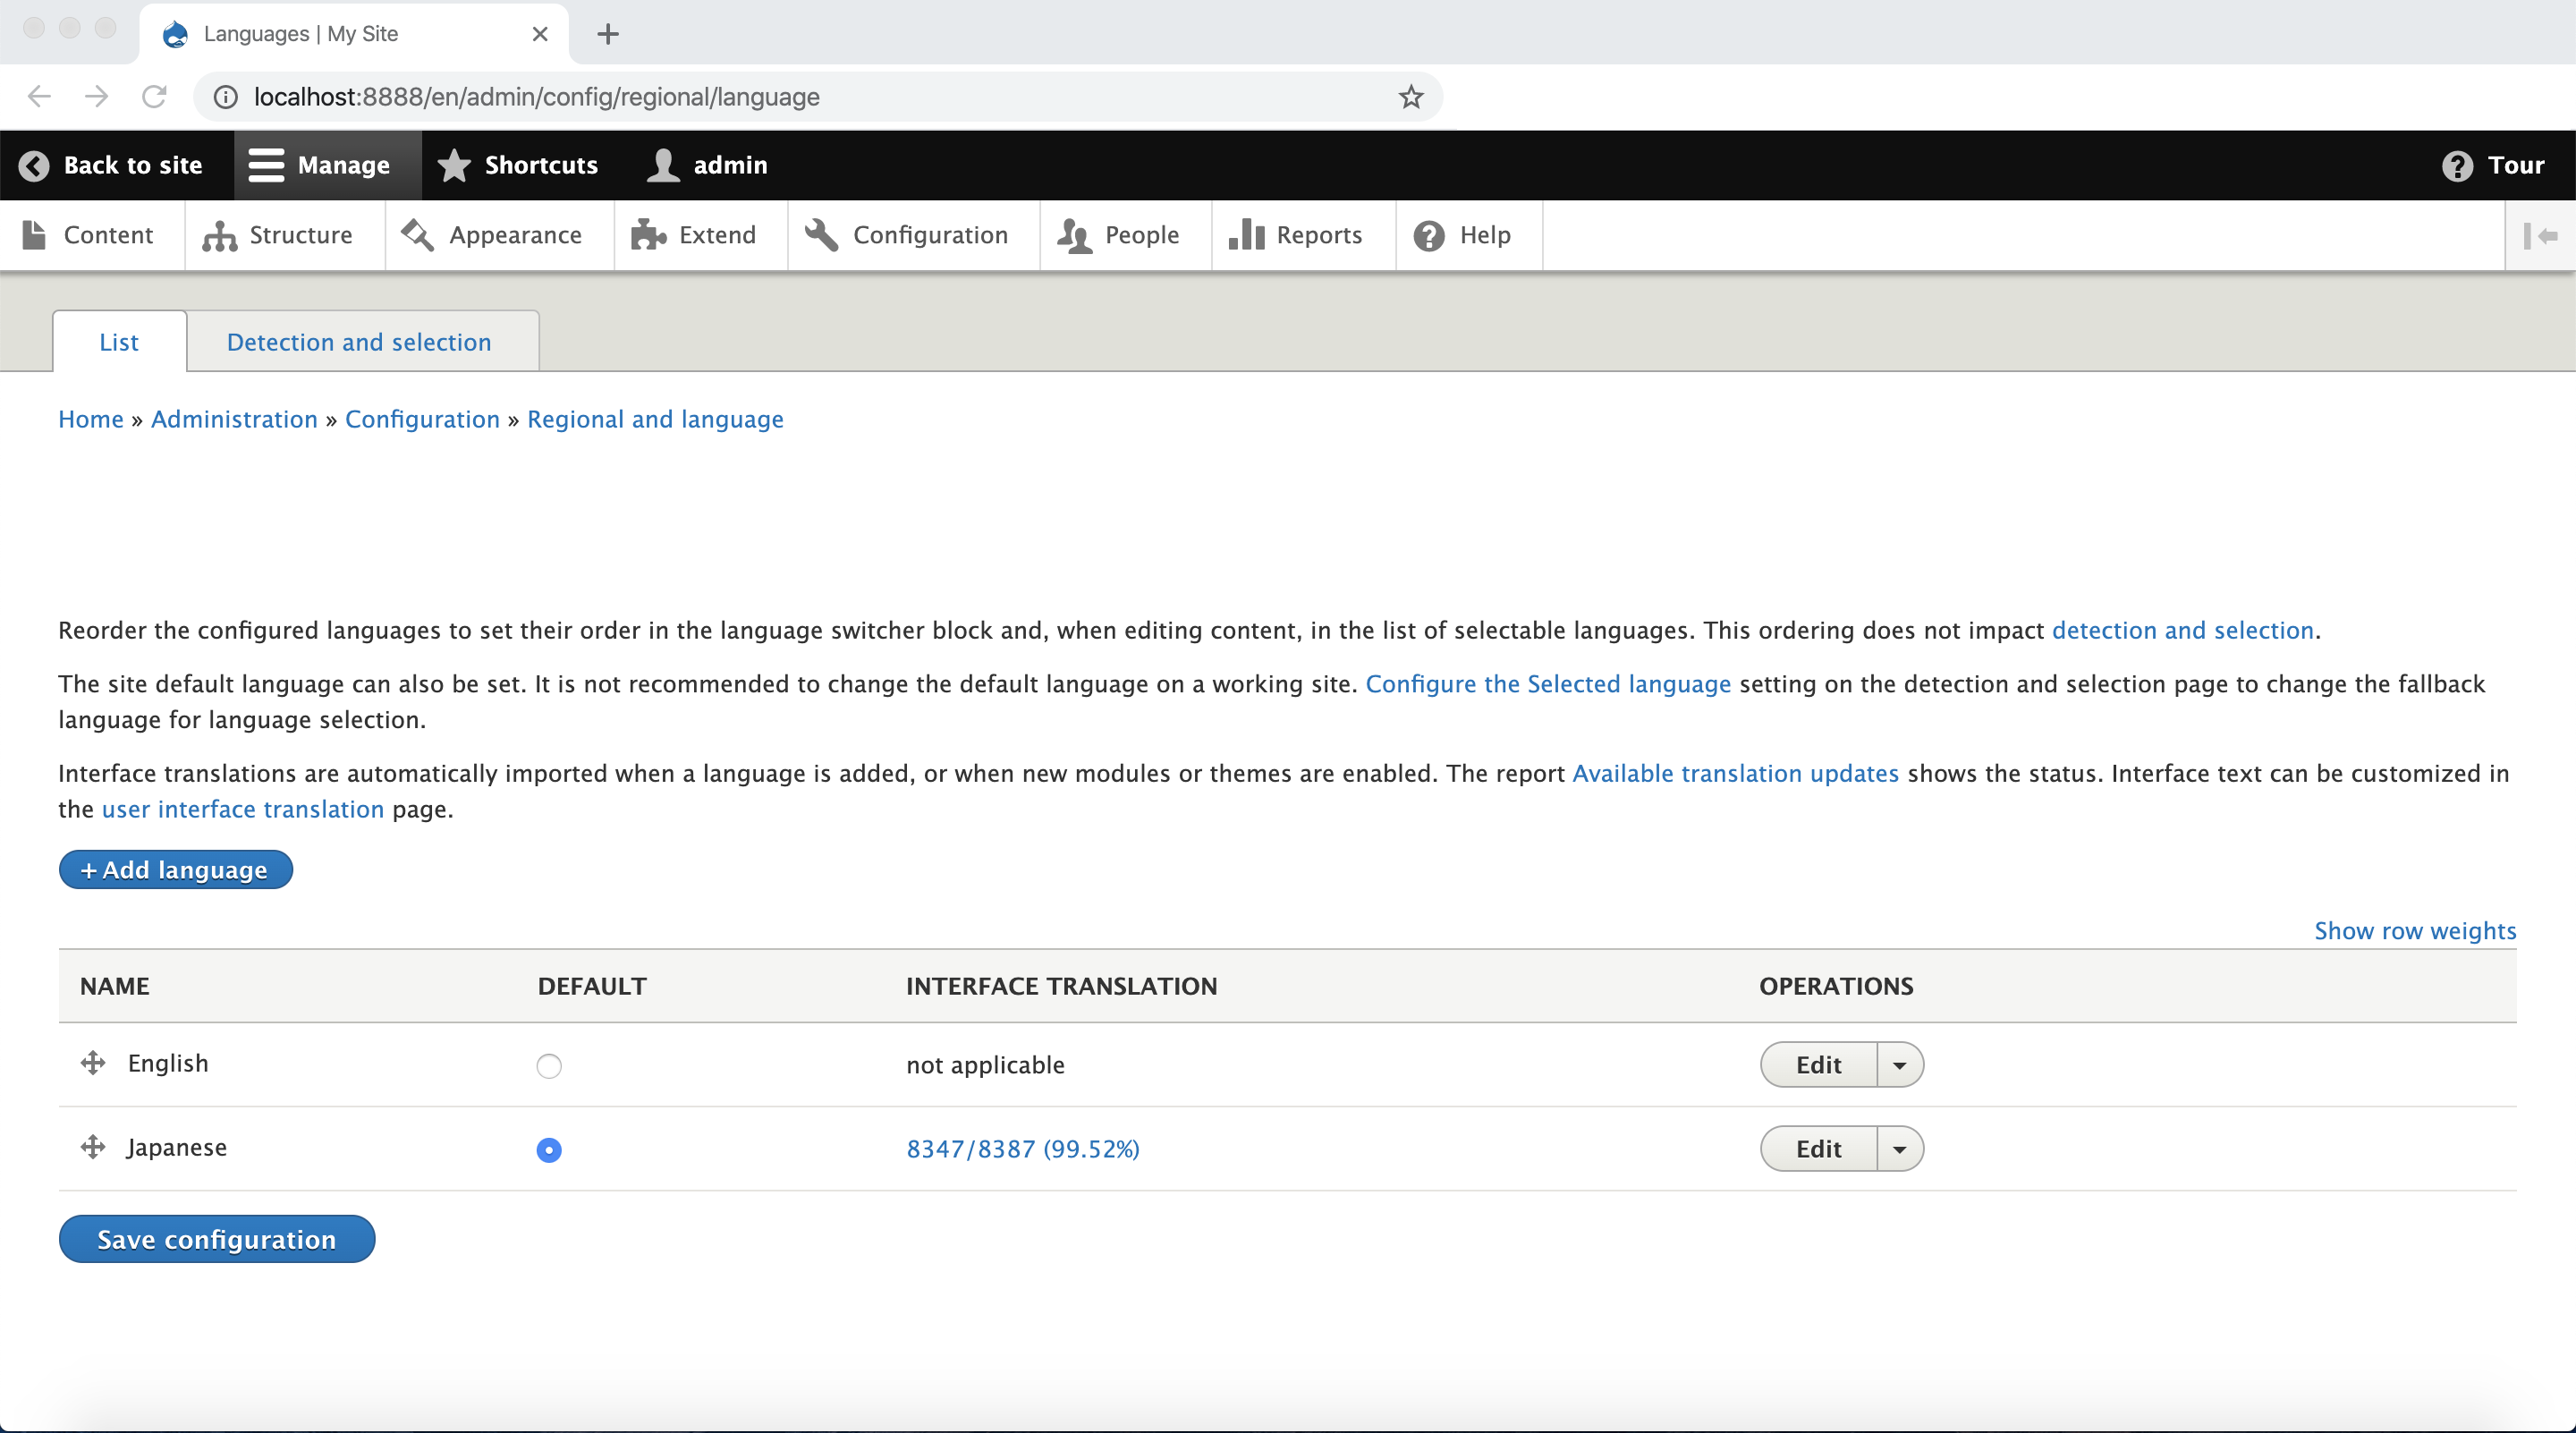Open the Japanese translation status link 8347/8387
Viewport: 2576px width, 1433px height.
tap(1023, 1148)
